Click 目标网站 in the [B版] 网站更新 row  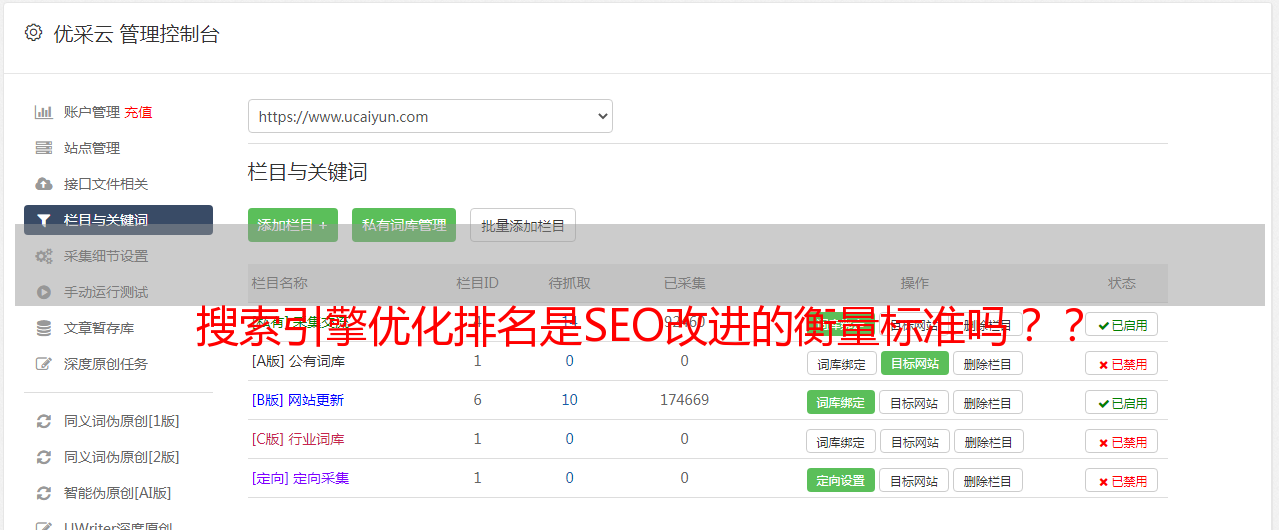click(x=915, y=403)
